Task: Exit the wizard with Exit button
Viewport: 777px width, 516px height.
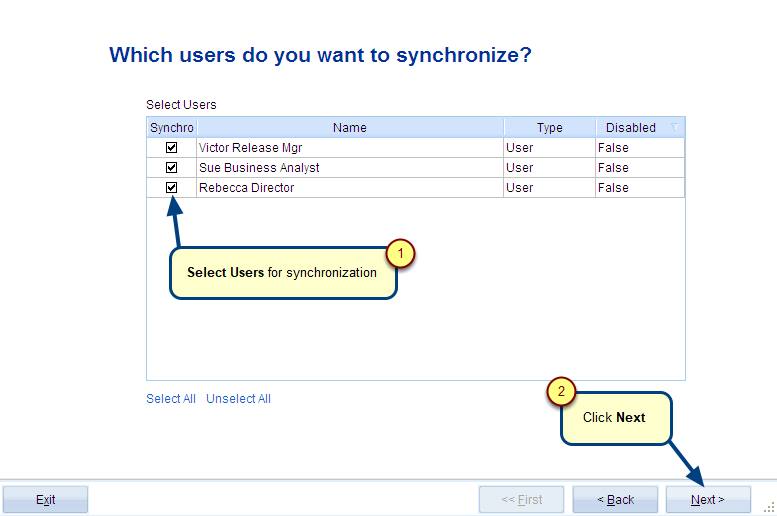Action: pos(46,499)
